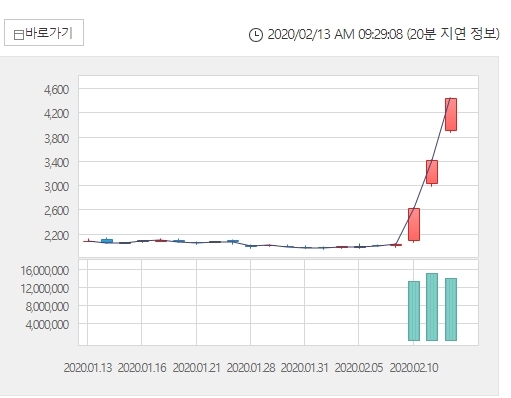Image resolution: width=511 pixels, height=398 pixels.
Task: Click the 바로가기 button
Action: 44,33
